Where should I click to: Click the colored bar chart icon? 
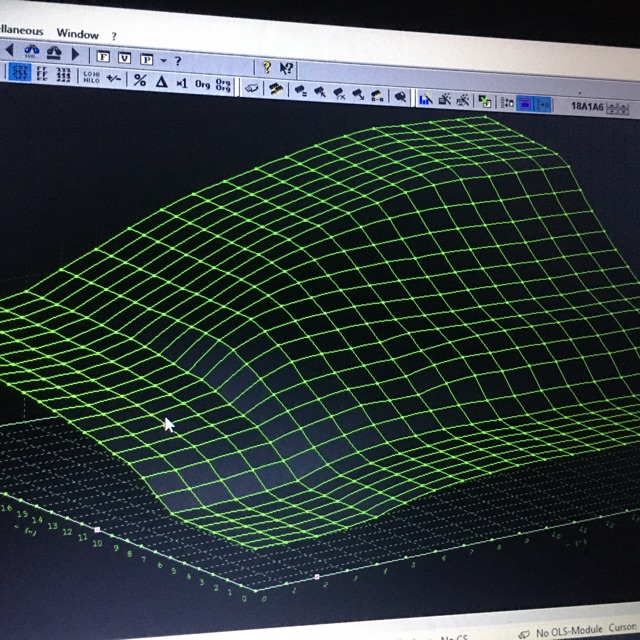pos(425,99)
